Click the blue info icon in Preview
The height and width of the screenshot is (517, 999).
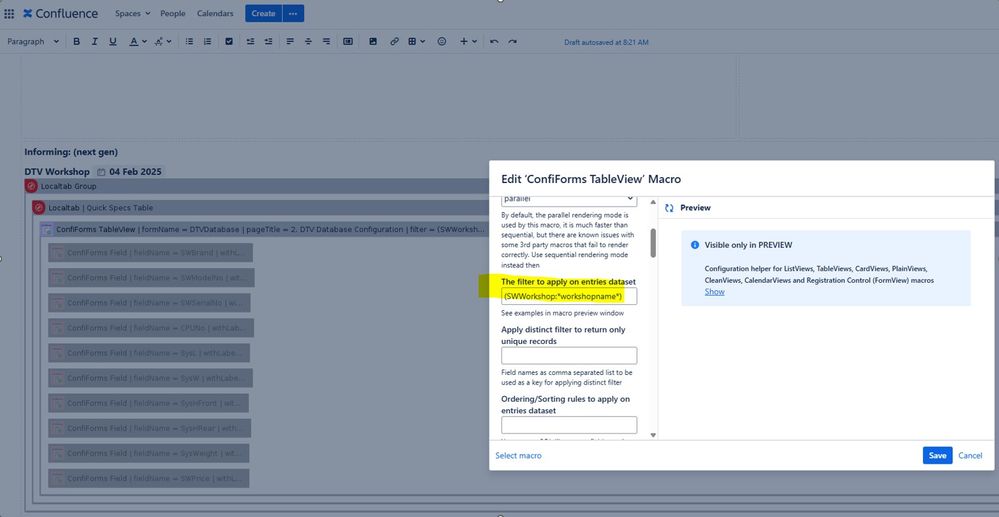point(695,245)
